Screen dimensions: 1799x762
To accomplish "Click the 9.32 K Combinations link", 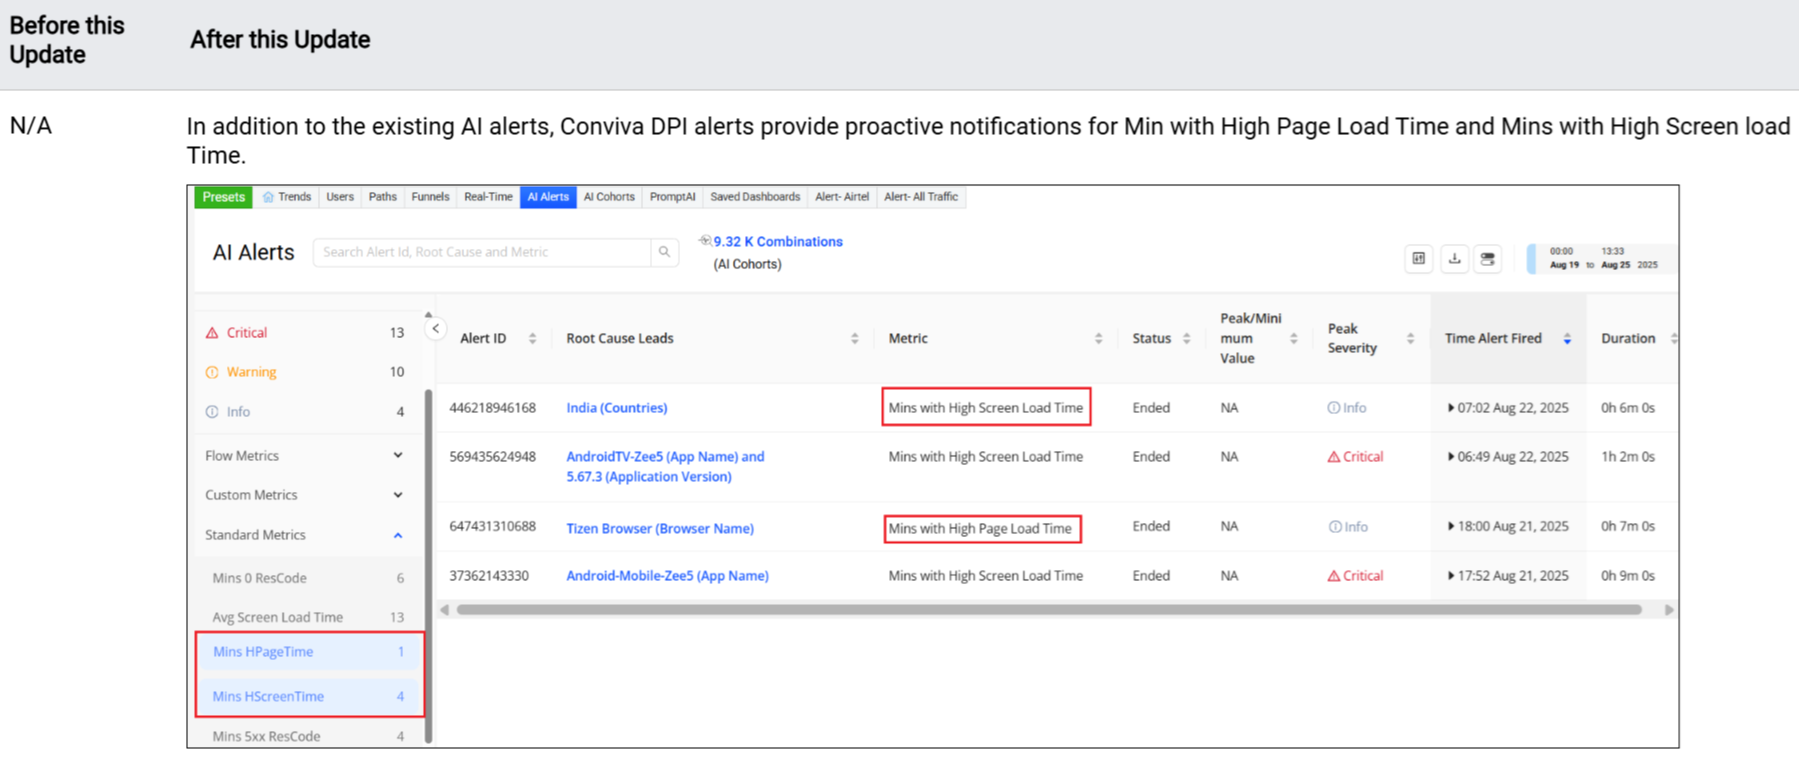I will [777, 242].
